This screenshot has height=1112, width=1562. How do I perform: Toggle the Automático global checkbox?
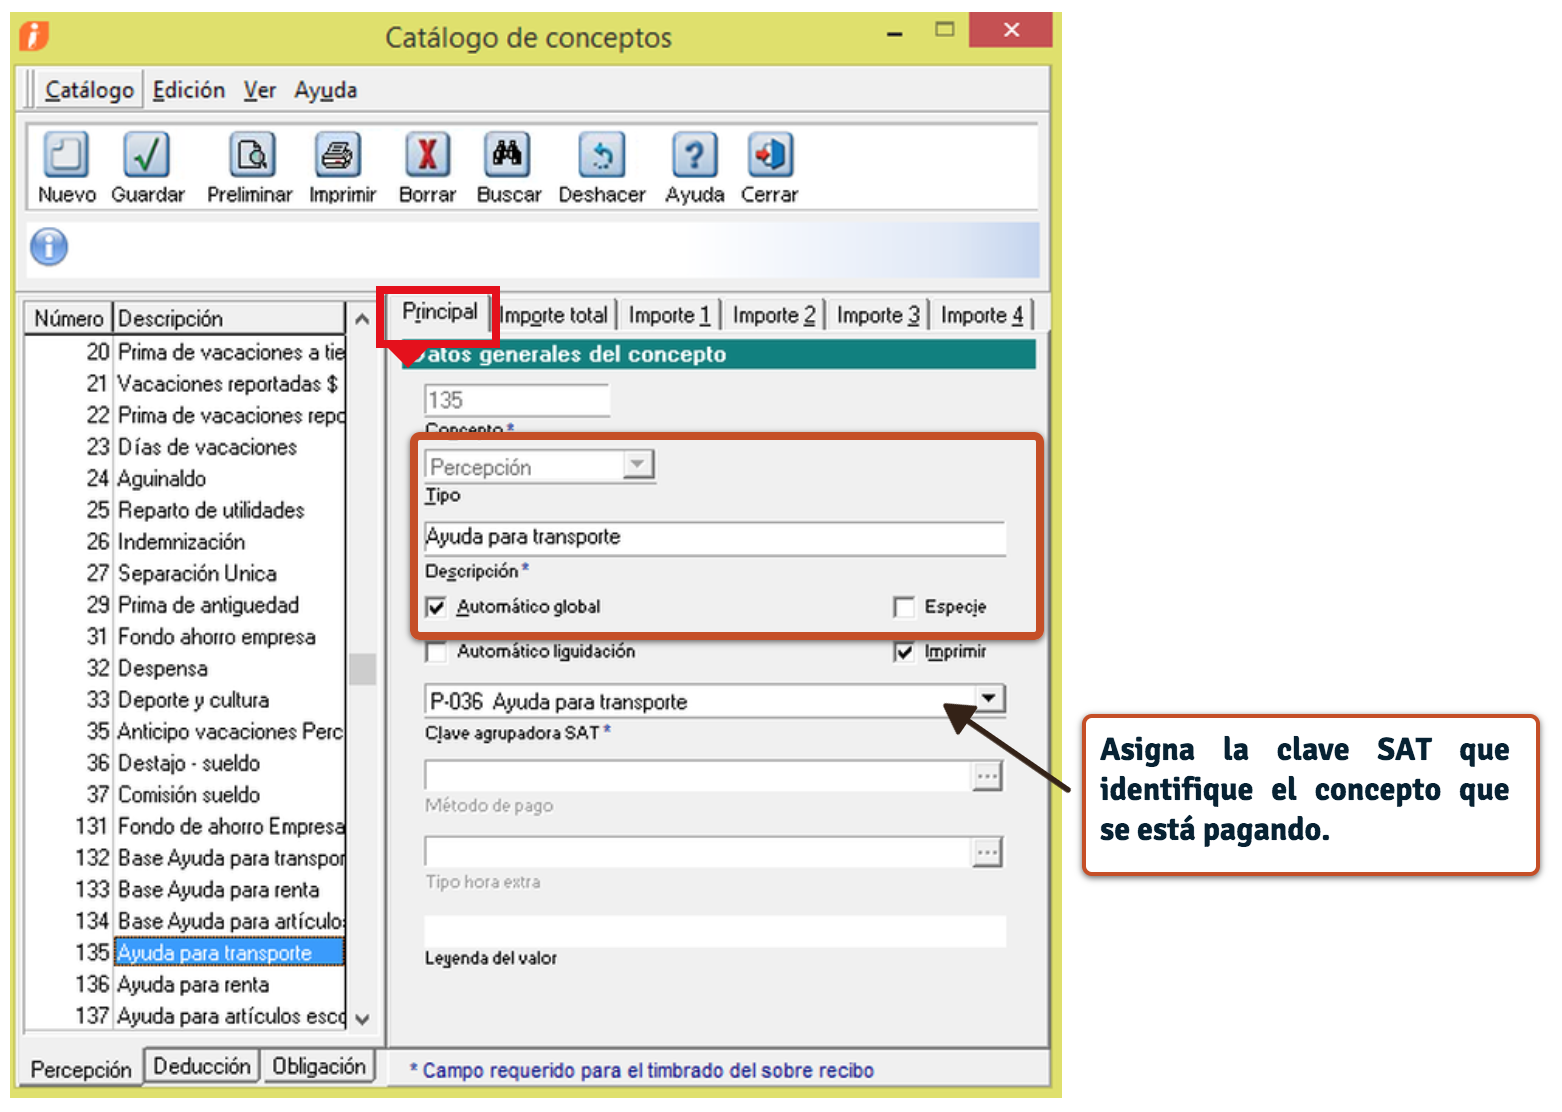(436, 607)
